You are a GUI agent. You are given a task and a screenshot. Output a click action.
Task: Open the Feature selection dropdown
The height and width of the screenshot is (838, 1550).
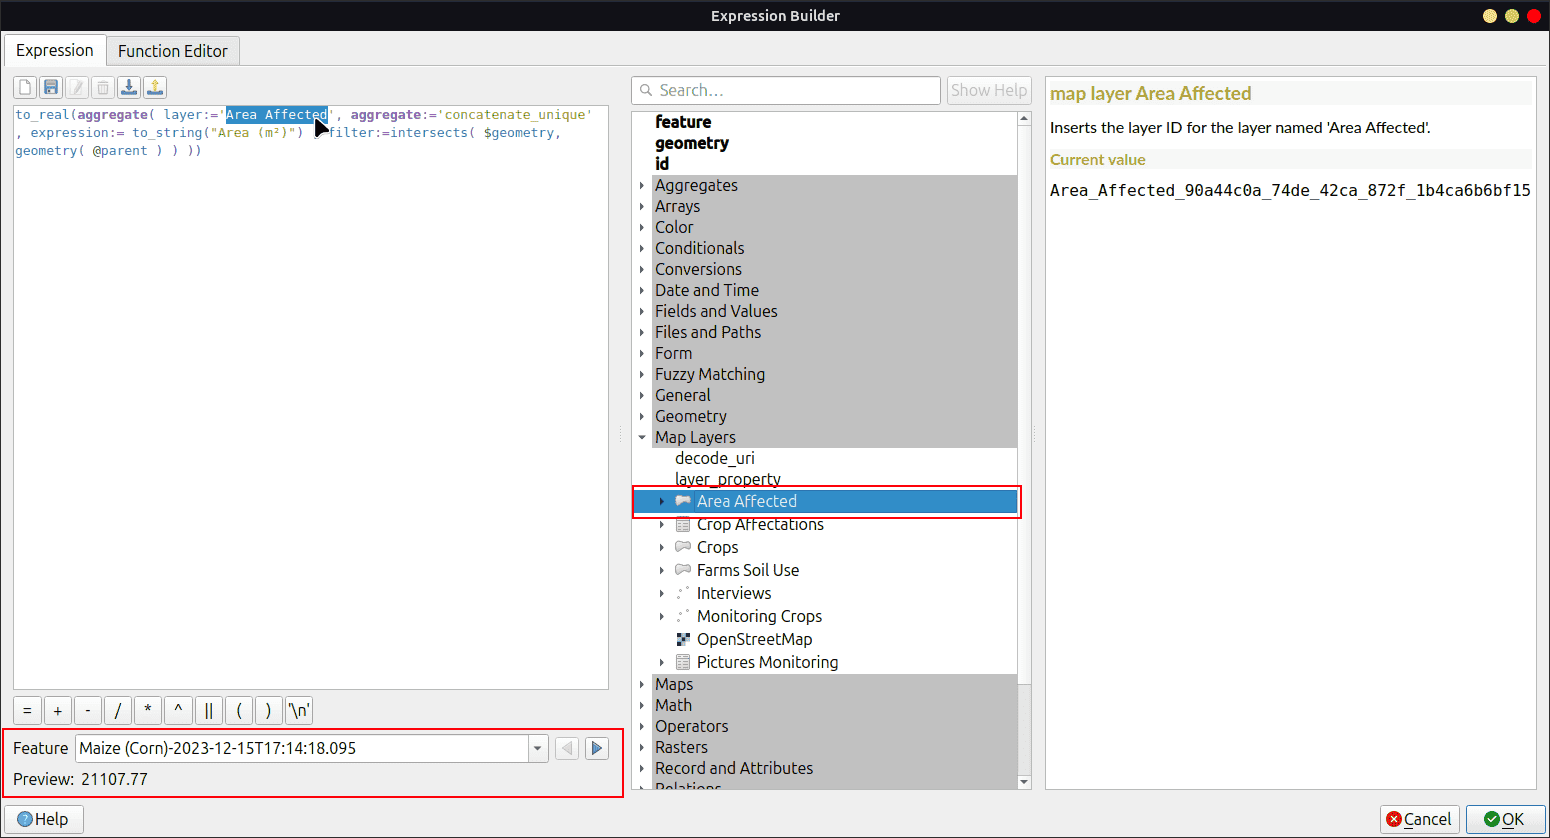point(538,748)
